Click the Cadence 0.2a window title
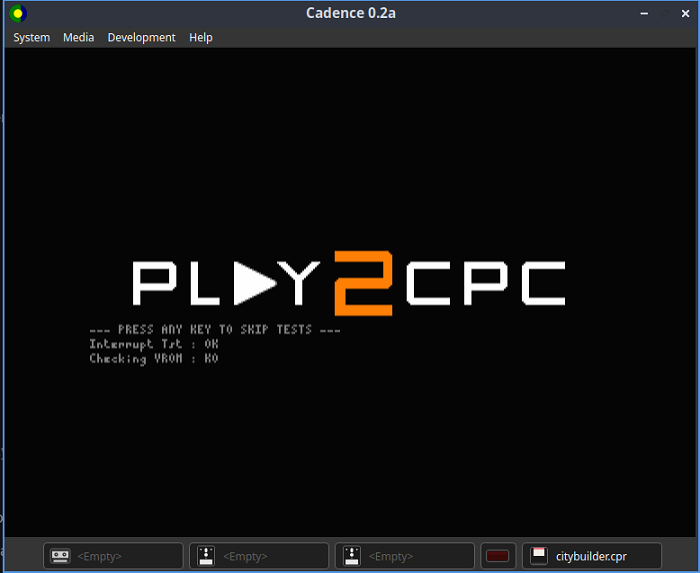Screen dimensions: 700x573 tap(350, 13)
